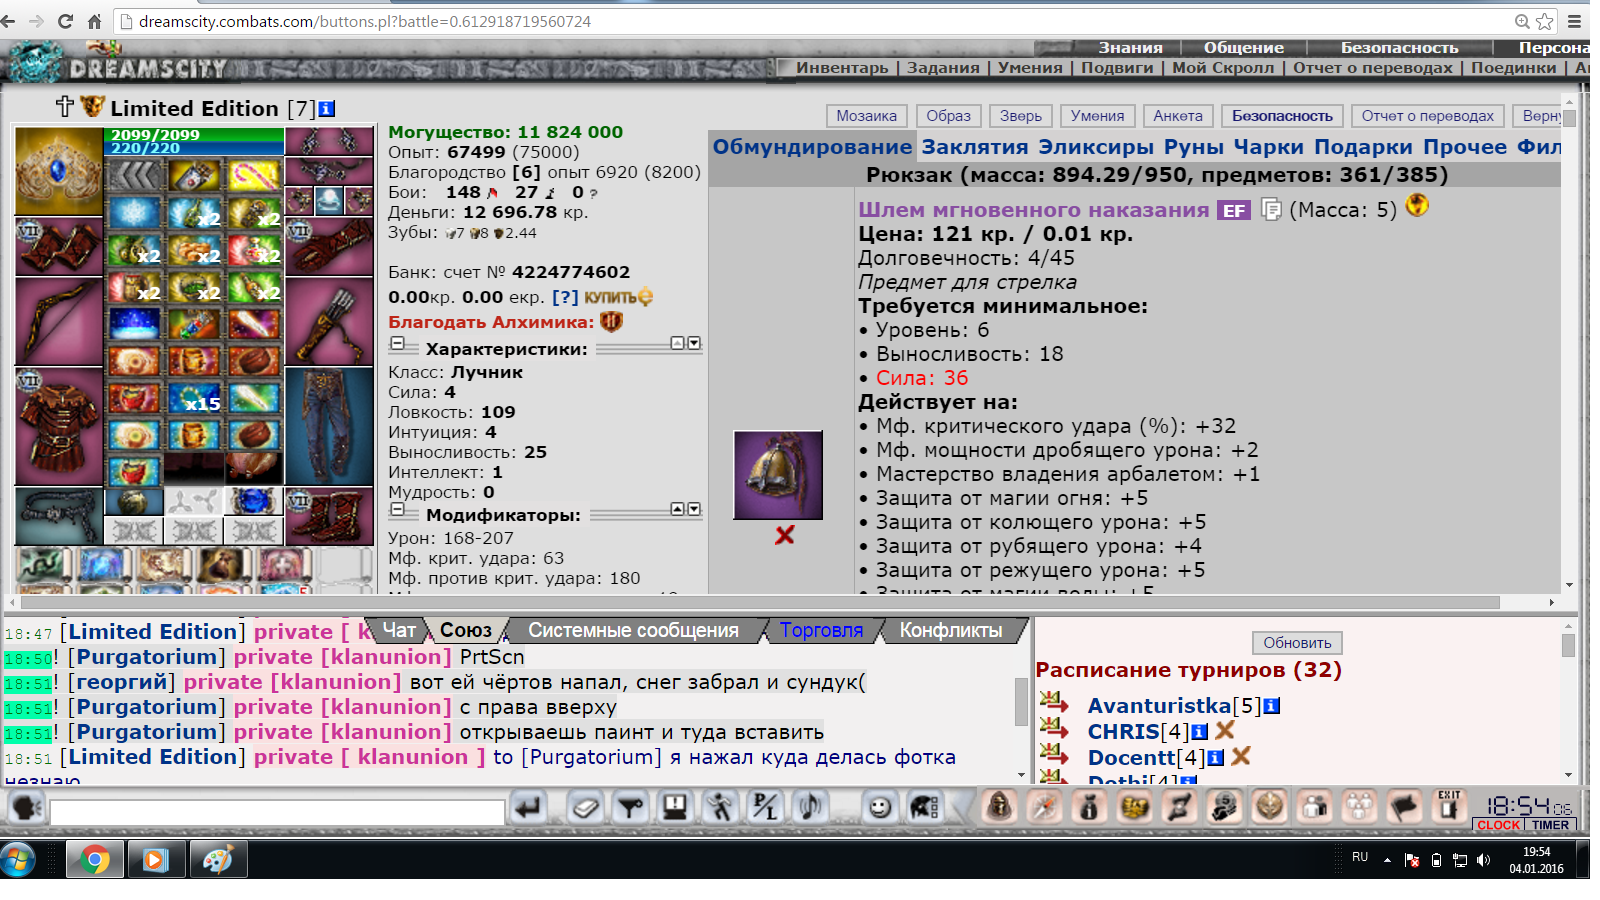This screenshot has width=1600, height=900.
Task: Click the head silhouette icon left of chat input
Action: [26, 807]
